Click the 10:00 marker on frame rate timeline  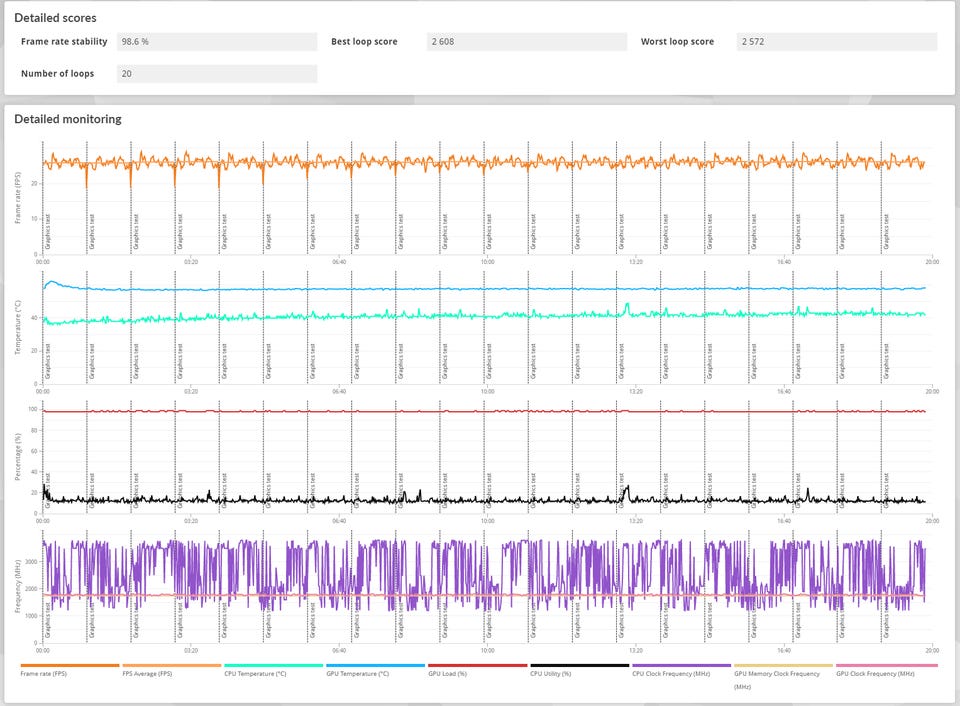pos(486,262)
